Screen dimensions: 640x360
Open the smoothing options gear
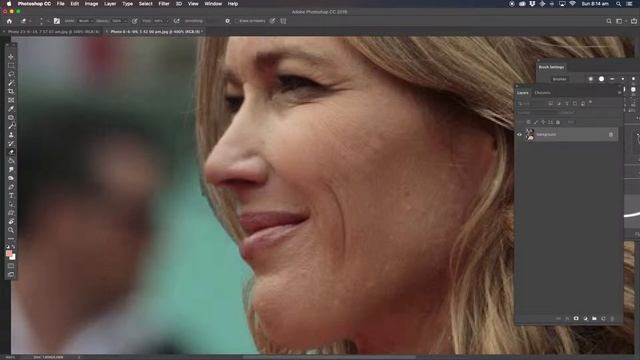(x=228, y=21)
